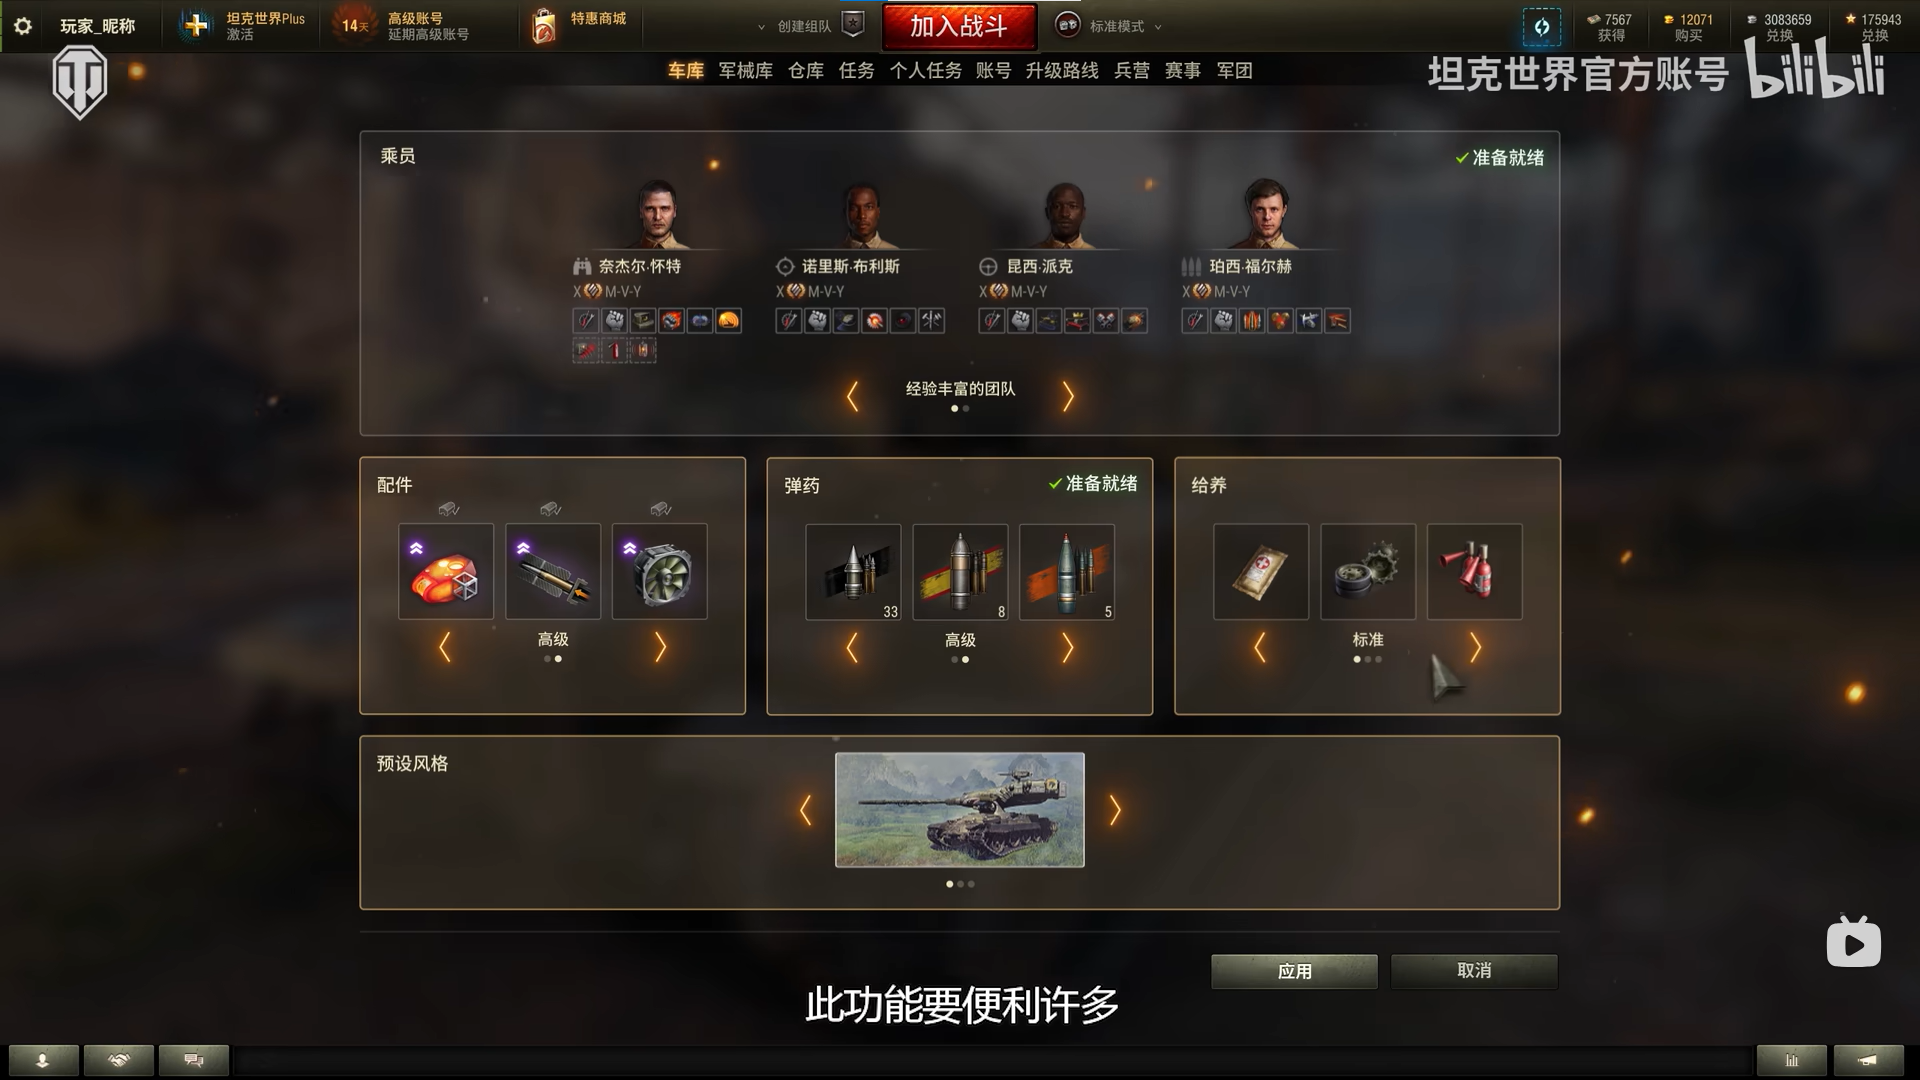
Task: Expand the 创建组队 platoon dropdown
Action: pyautogui.click(x=797, y=26)
